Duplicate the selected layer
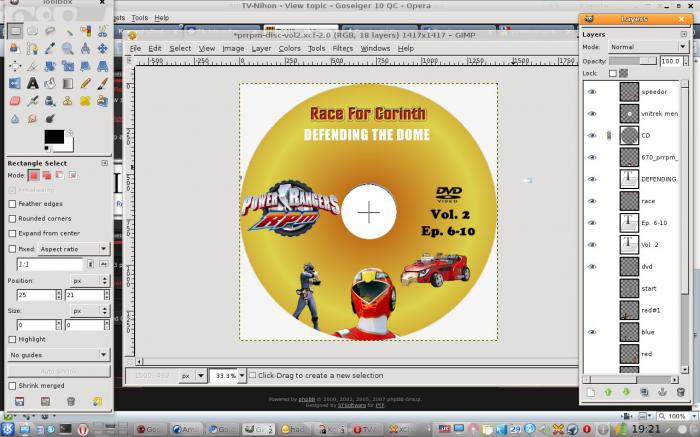The image size is (700, 437). coord(644,392)
